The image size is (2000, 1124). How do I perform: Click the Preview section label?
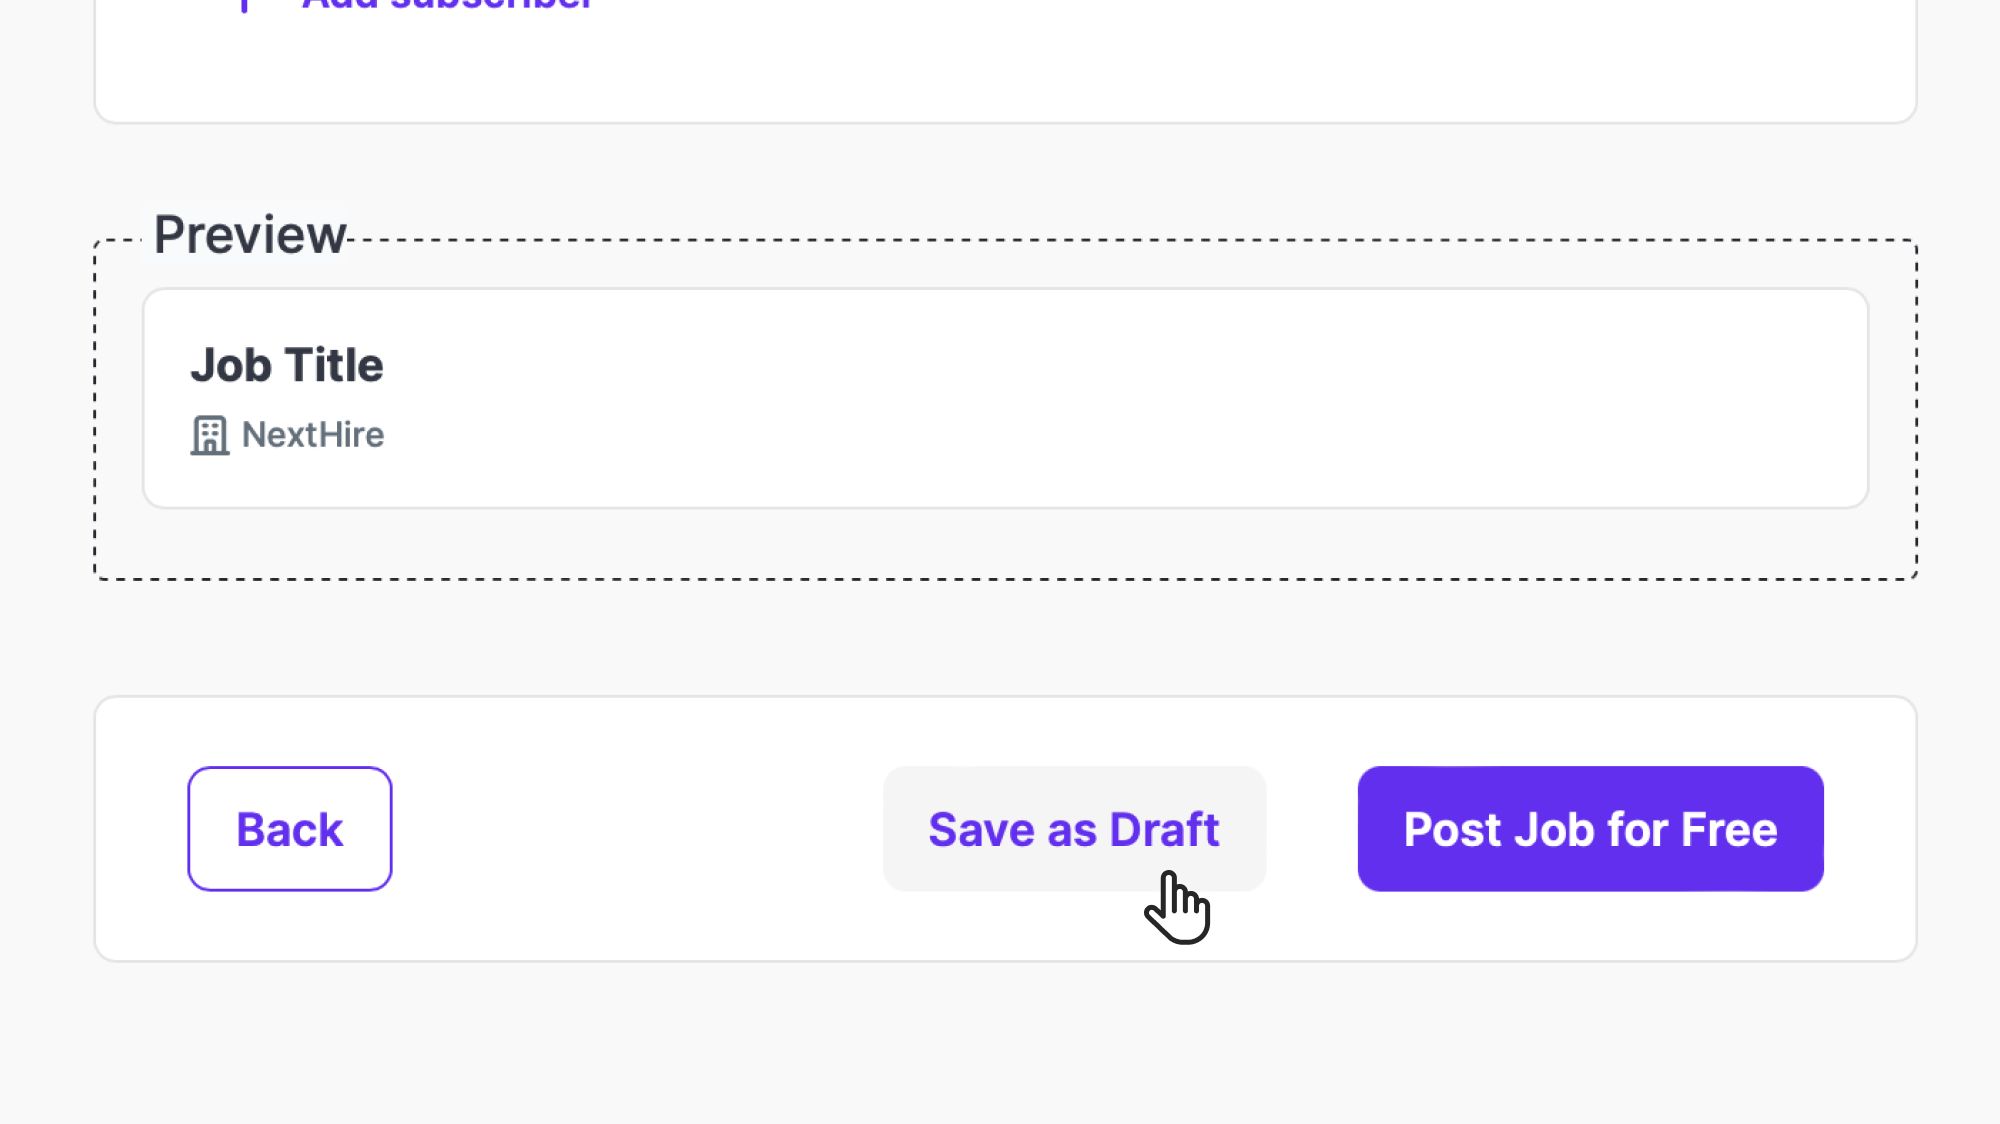click(249, 235)
